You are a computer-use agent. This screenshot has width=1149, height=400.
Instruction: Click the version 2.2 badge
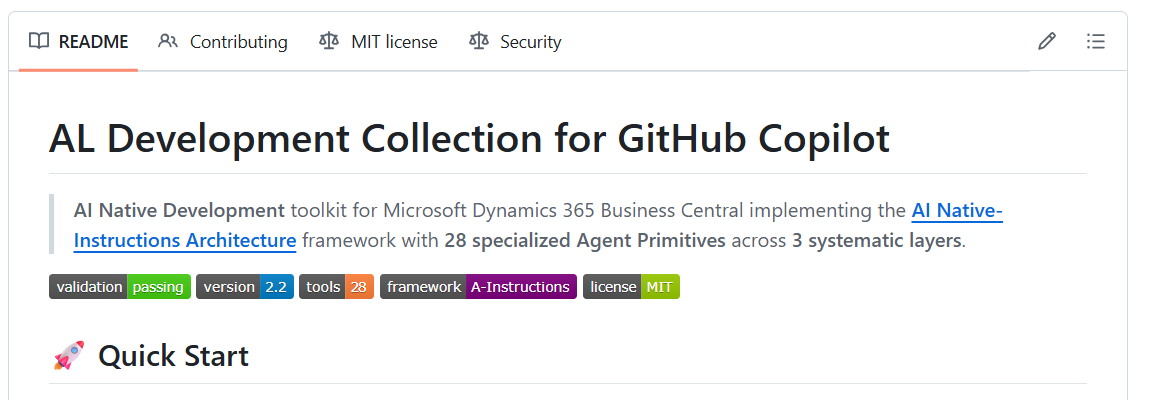click(245, 287)
